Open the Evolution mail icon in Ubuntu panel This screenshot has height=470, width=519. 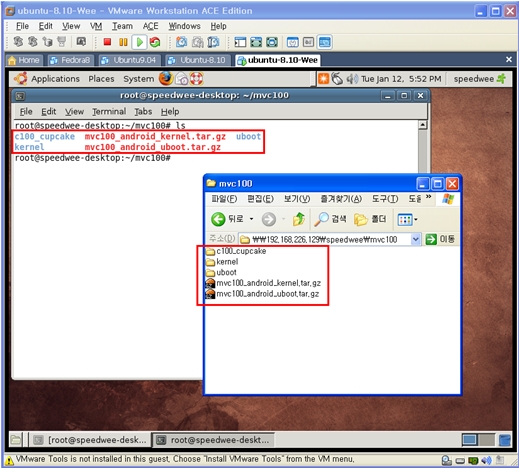tap(182, 79)
